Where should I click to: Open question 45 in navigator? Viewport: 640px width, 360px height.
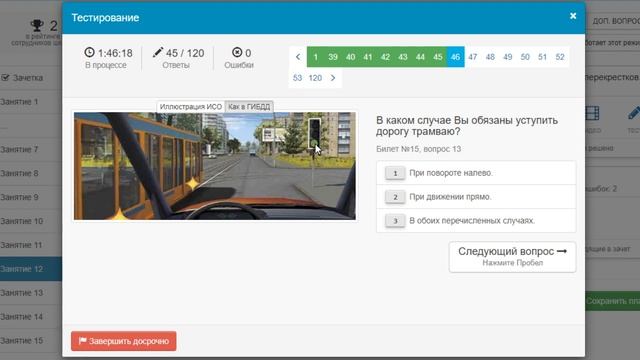pos(438,57)
